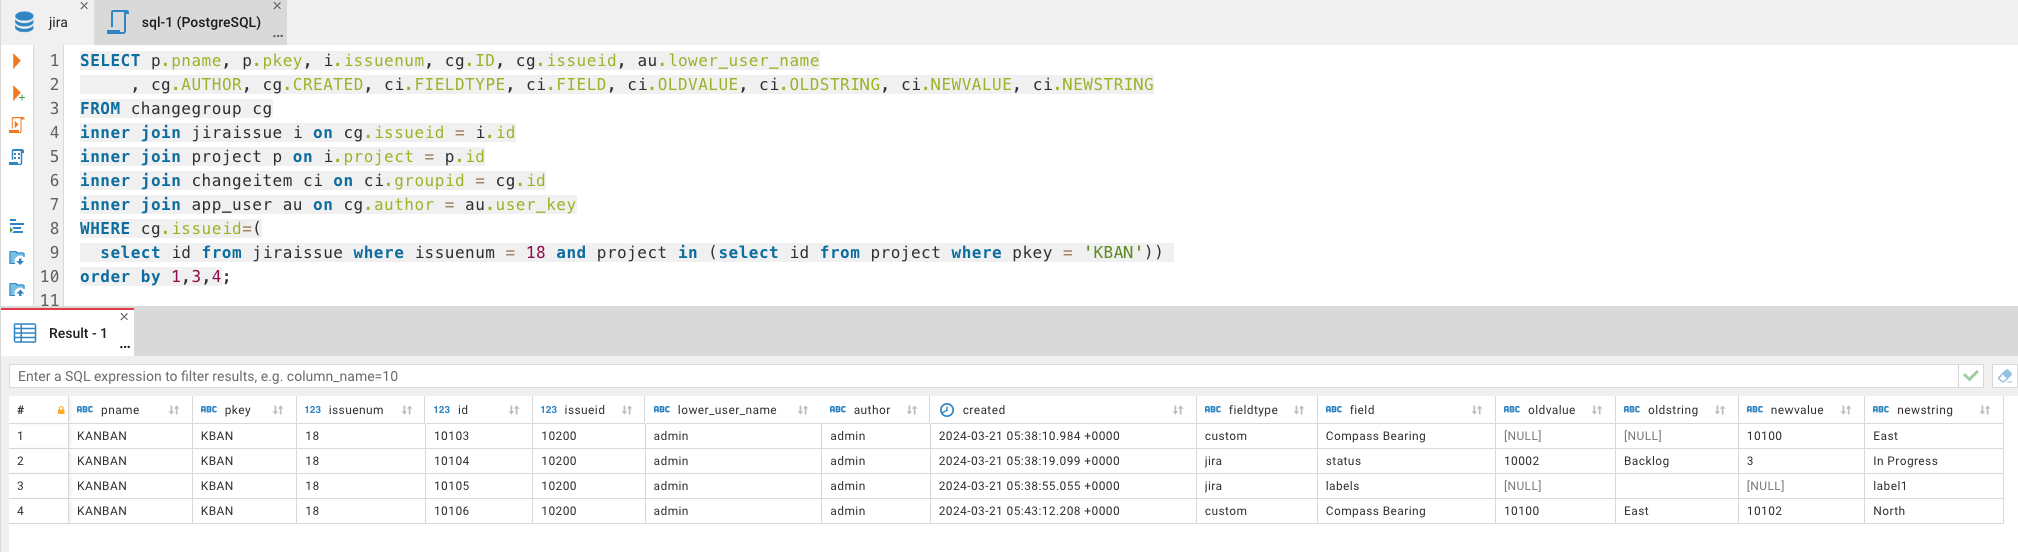The height and width of the screenshot is (552, 2018).
Task: Sort the id column
Action: pos(514,410)
